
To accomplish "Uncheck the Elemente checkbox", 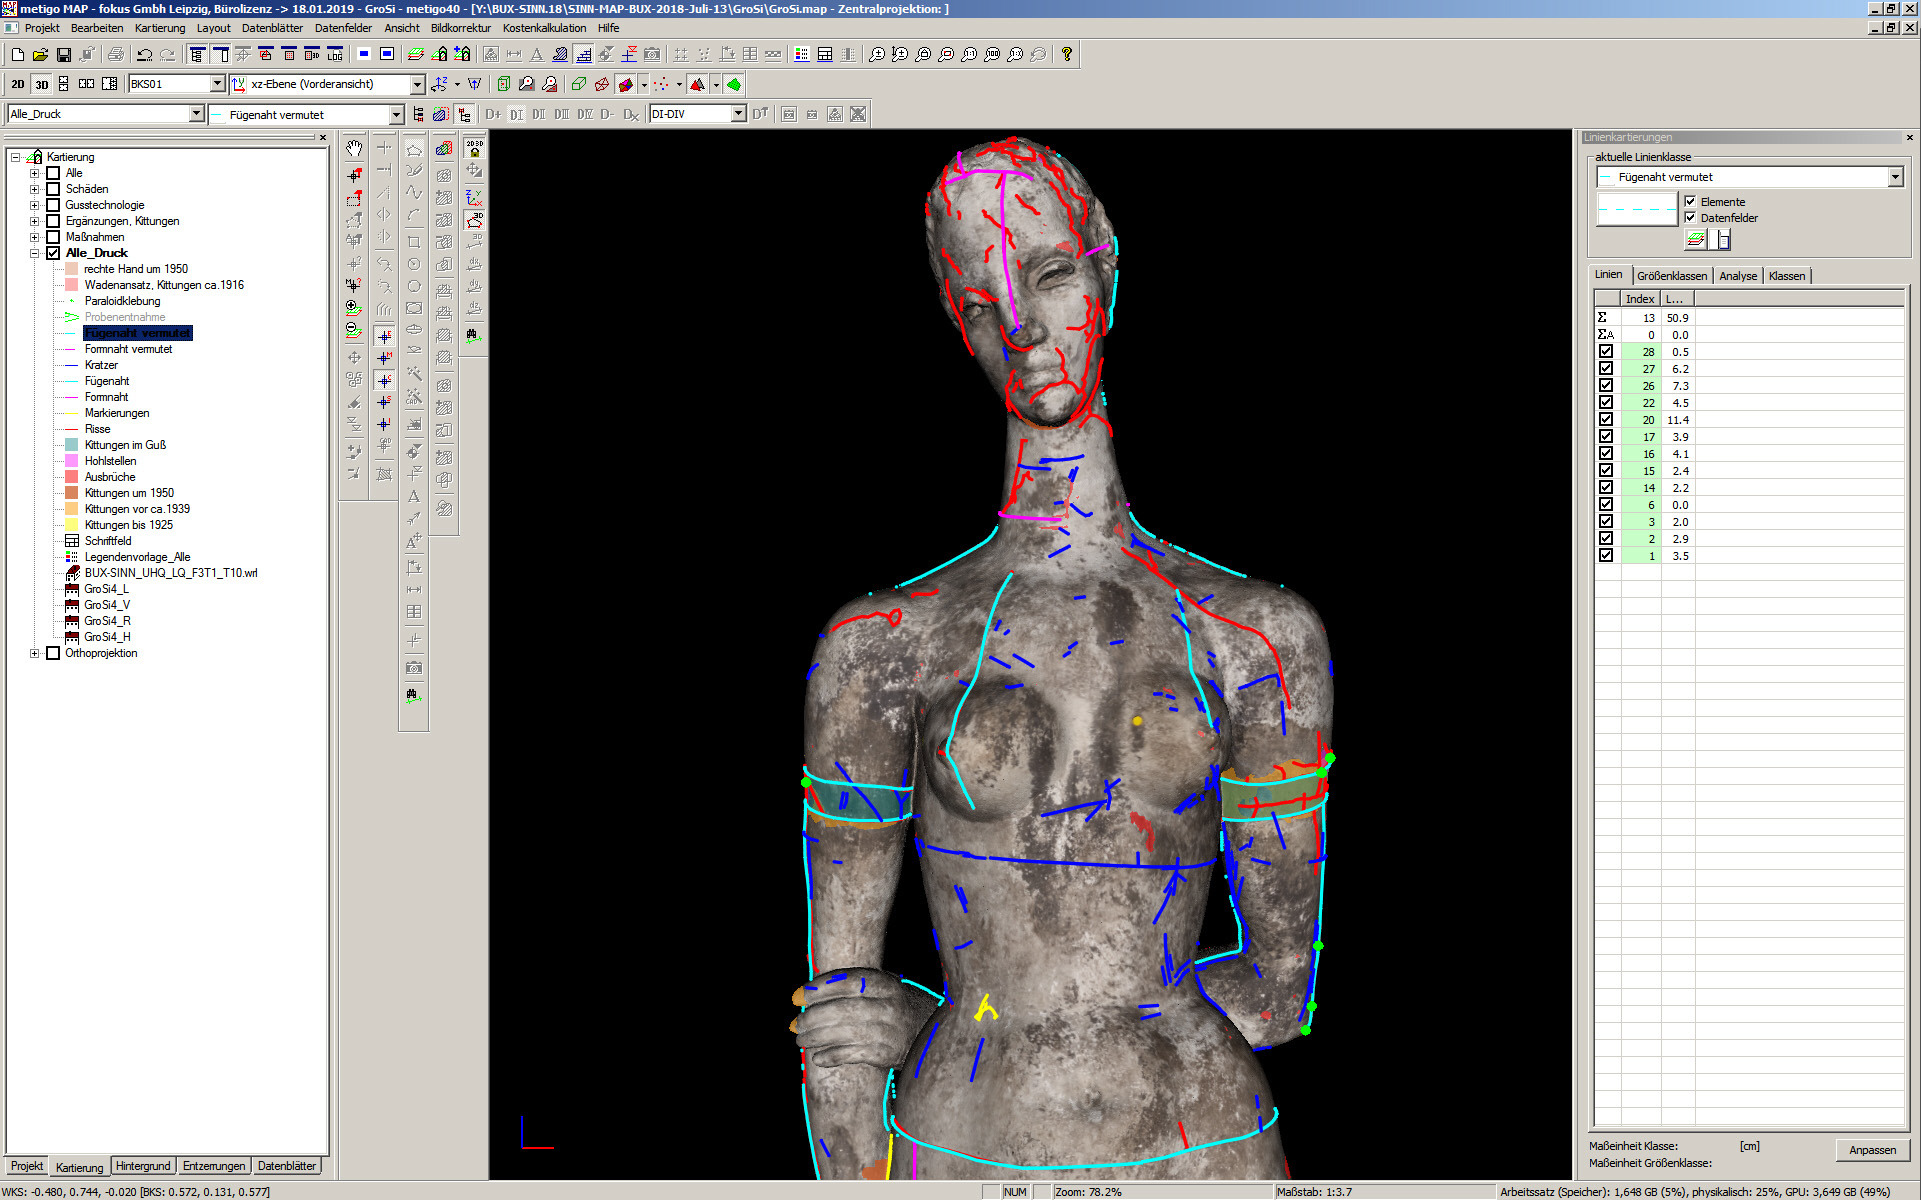I will coord(1690,201).
